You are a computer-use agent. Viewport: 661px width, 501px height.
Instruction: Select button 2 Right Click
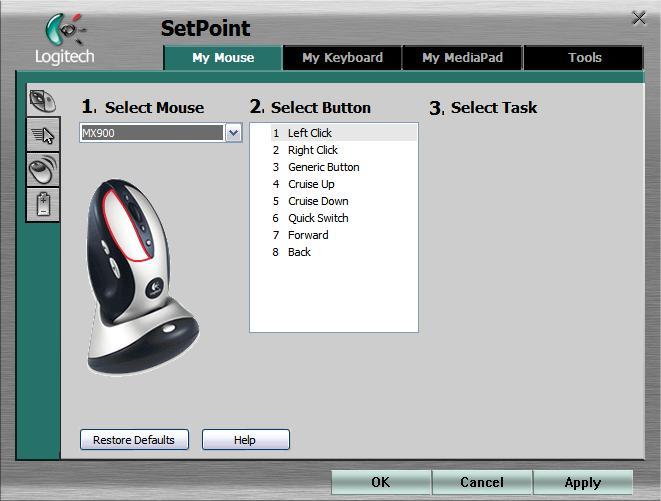tap(344, 150)
